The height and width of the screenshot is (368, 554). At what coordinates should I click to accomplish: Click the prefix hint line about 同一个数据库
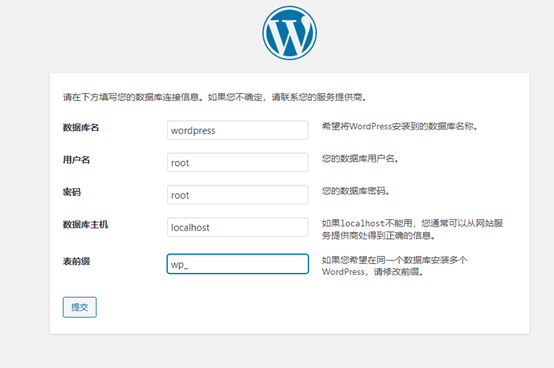[x=394, y=260]
